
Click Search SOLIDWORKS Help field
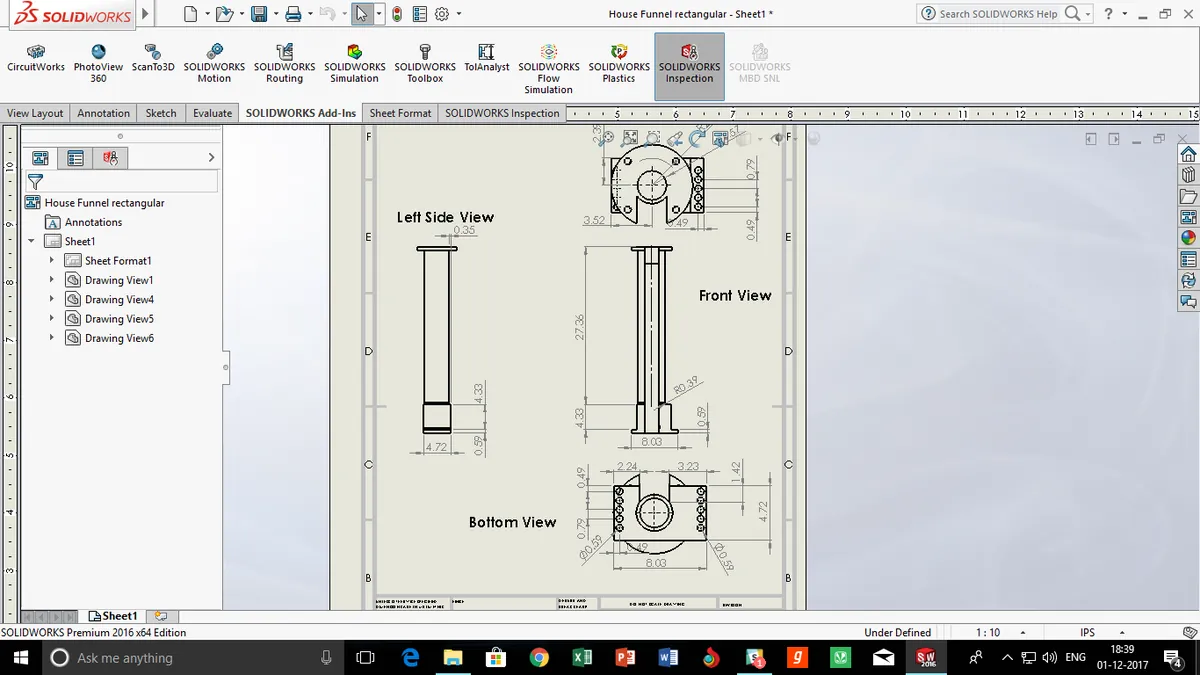point(1000,14)
